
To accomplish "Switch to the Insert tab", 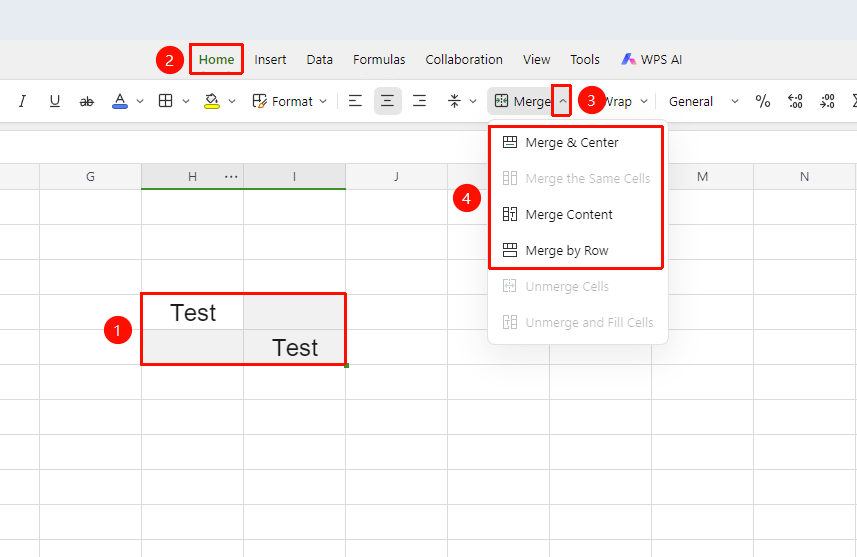I will [270, 60].
